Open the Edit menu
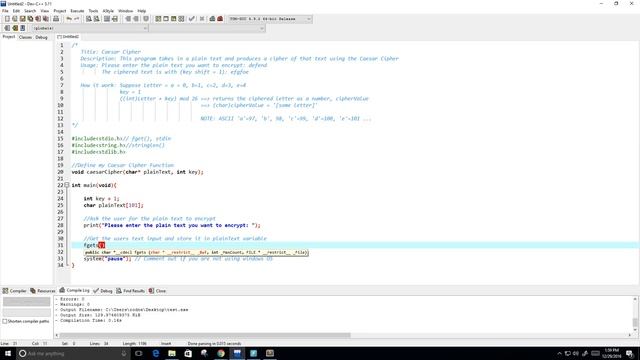The image size is (640, 360). (16, 11)
